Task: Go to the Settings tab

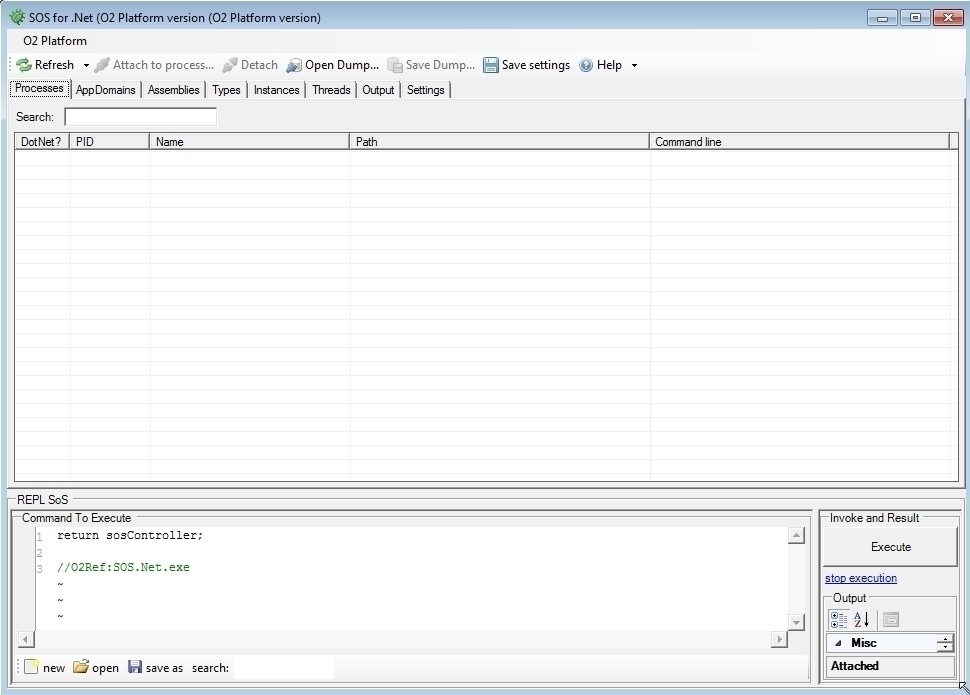Action: click(x=425, y=90)
